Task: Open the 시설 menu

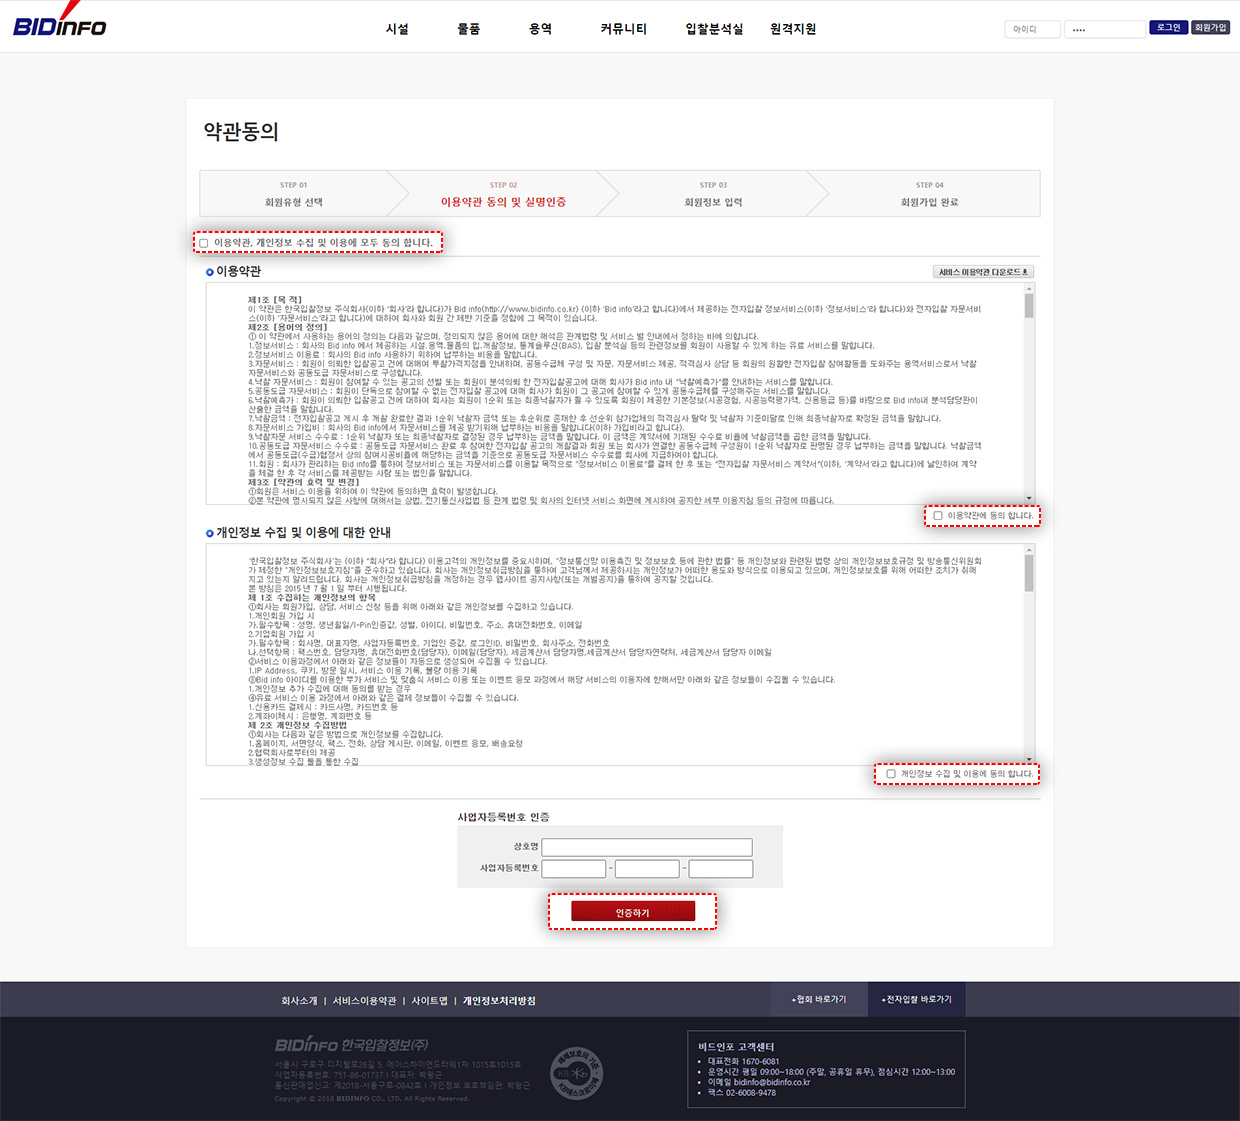Action: pos(397,29)
